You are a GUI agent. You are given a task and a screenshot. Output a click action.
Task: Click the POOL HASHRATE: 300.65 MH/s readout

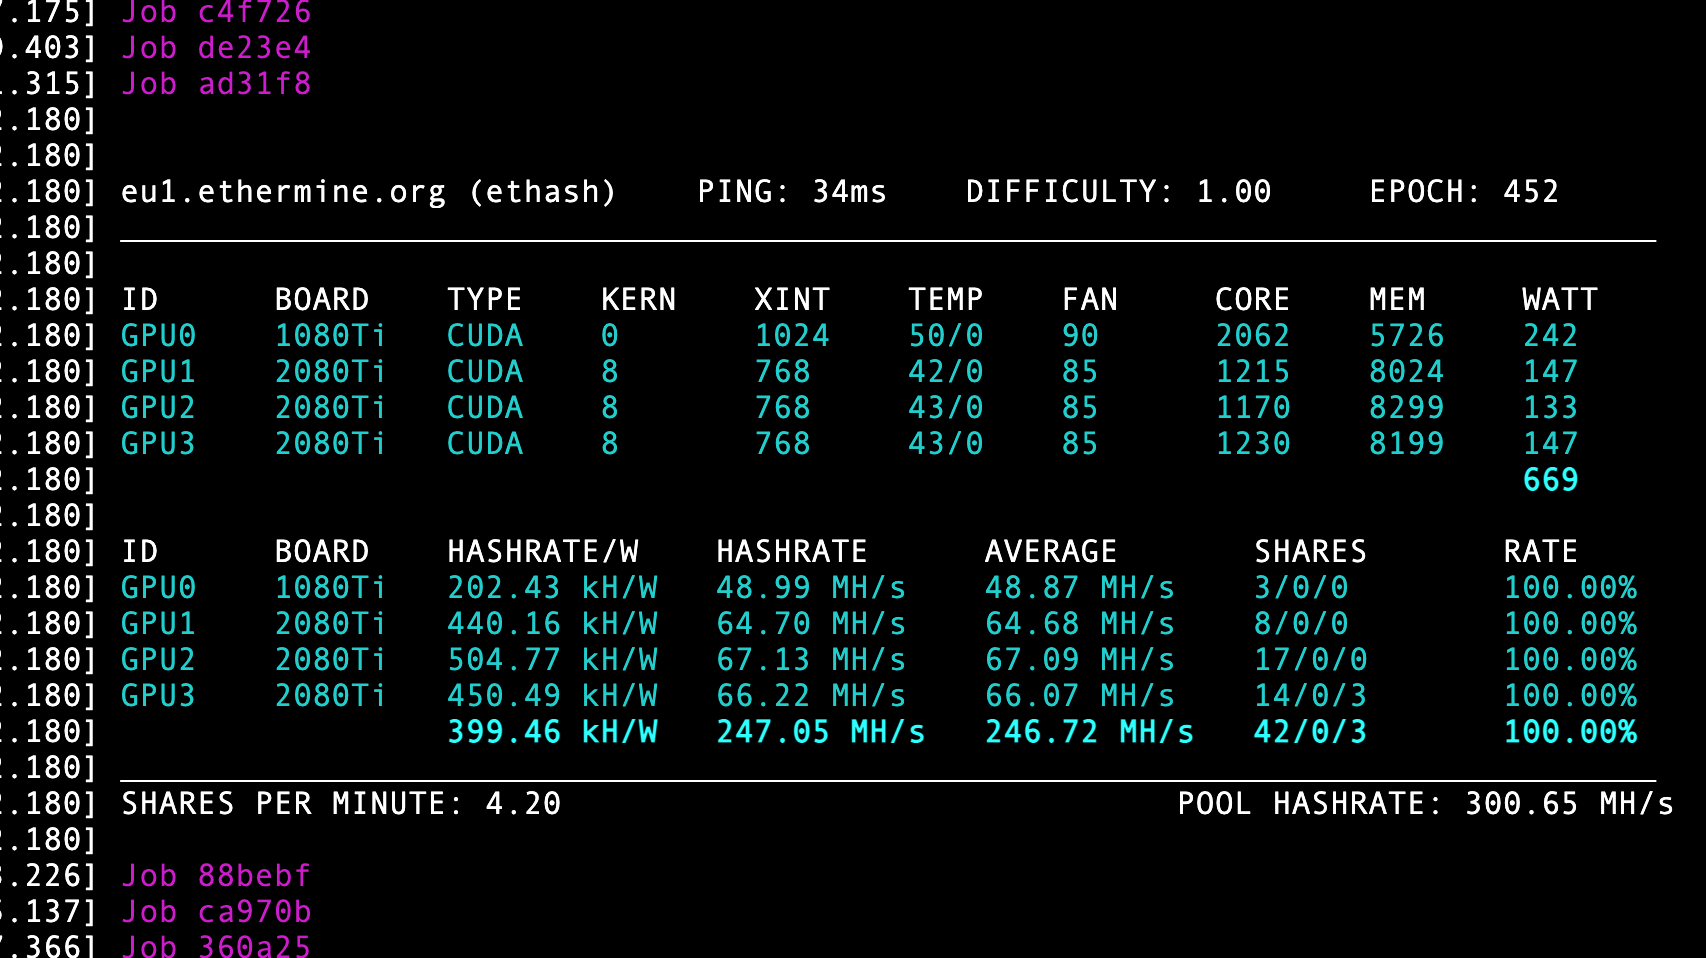click(1426, 804)
